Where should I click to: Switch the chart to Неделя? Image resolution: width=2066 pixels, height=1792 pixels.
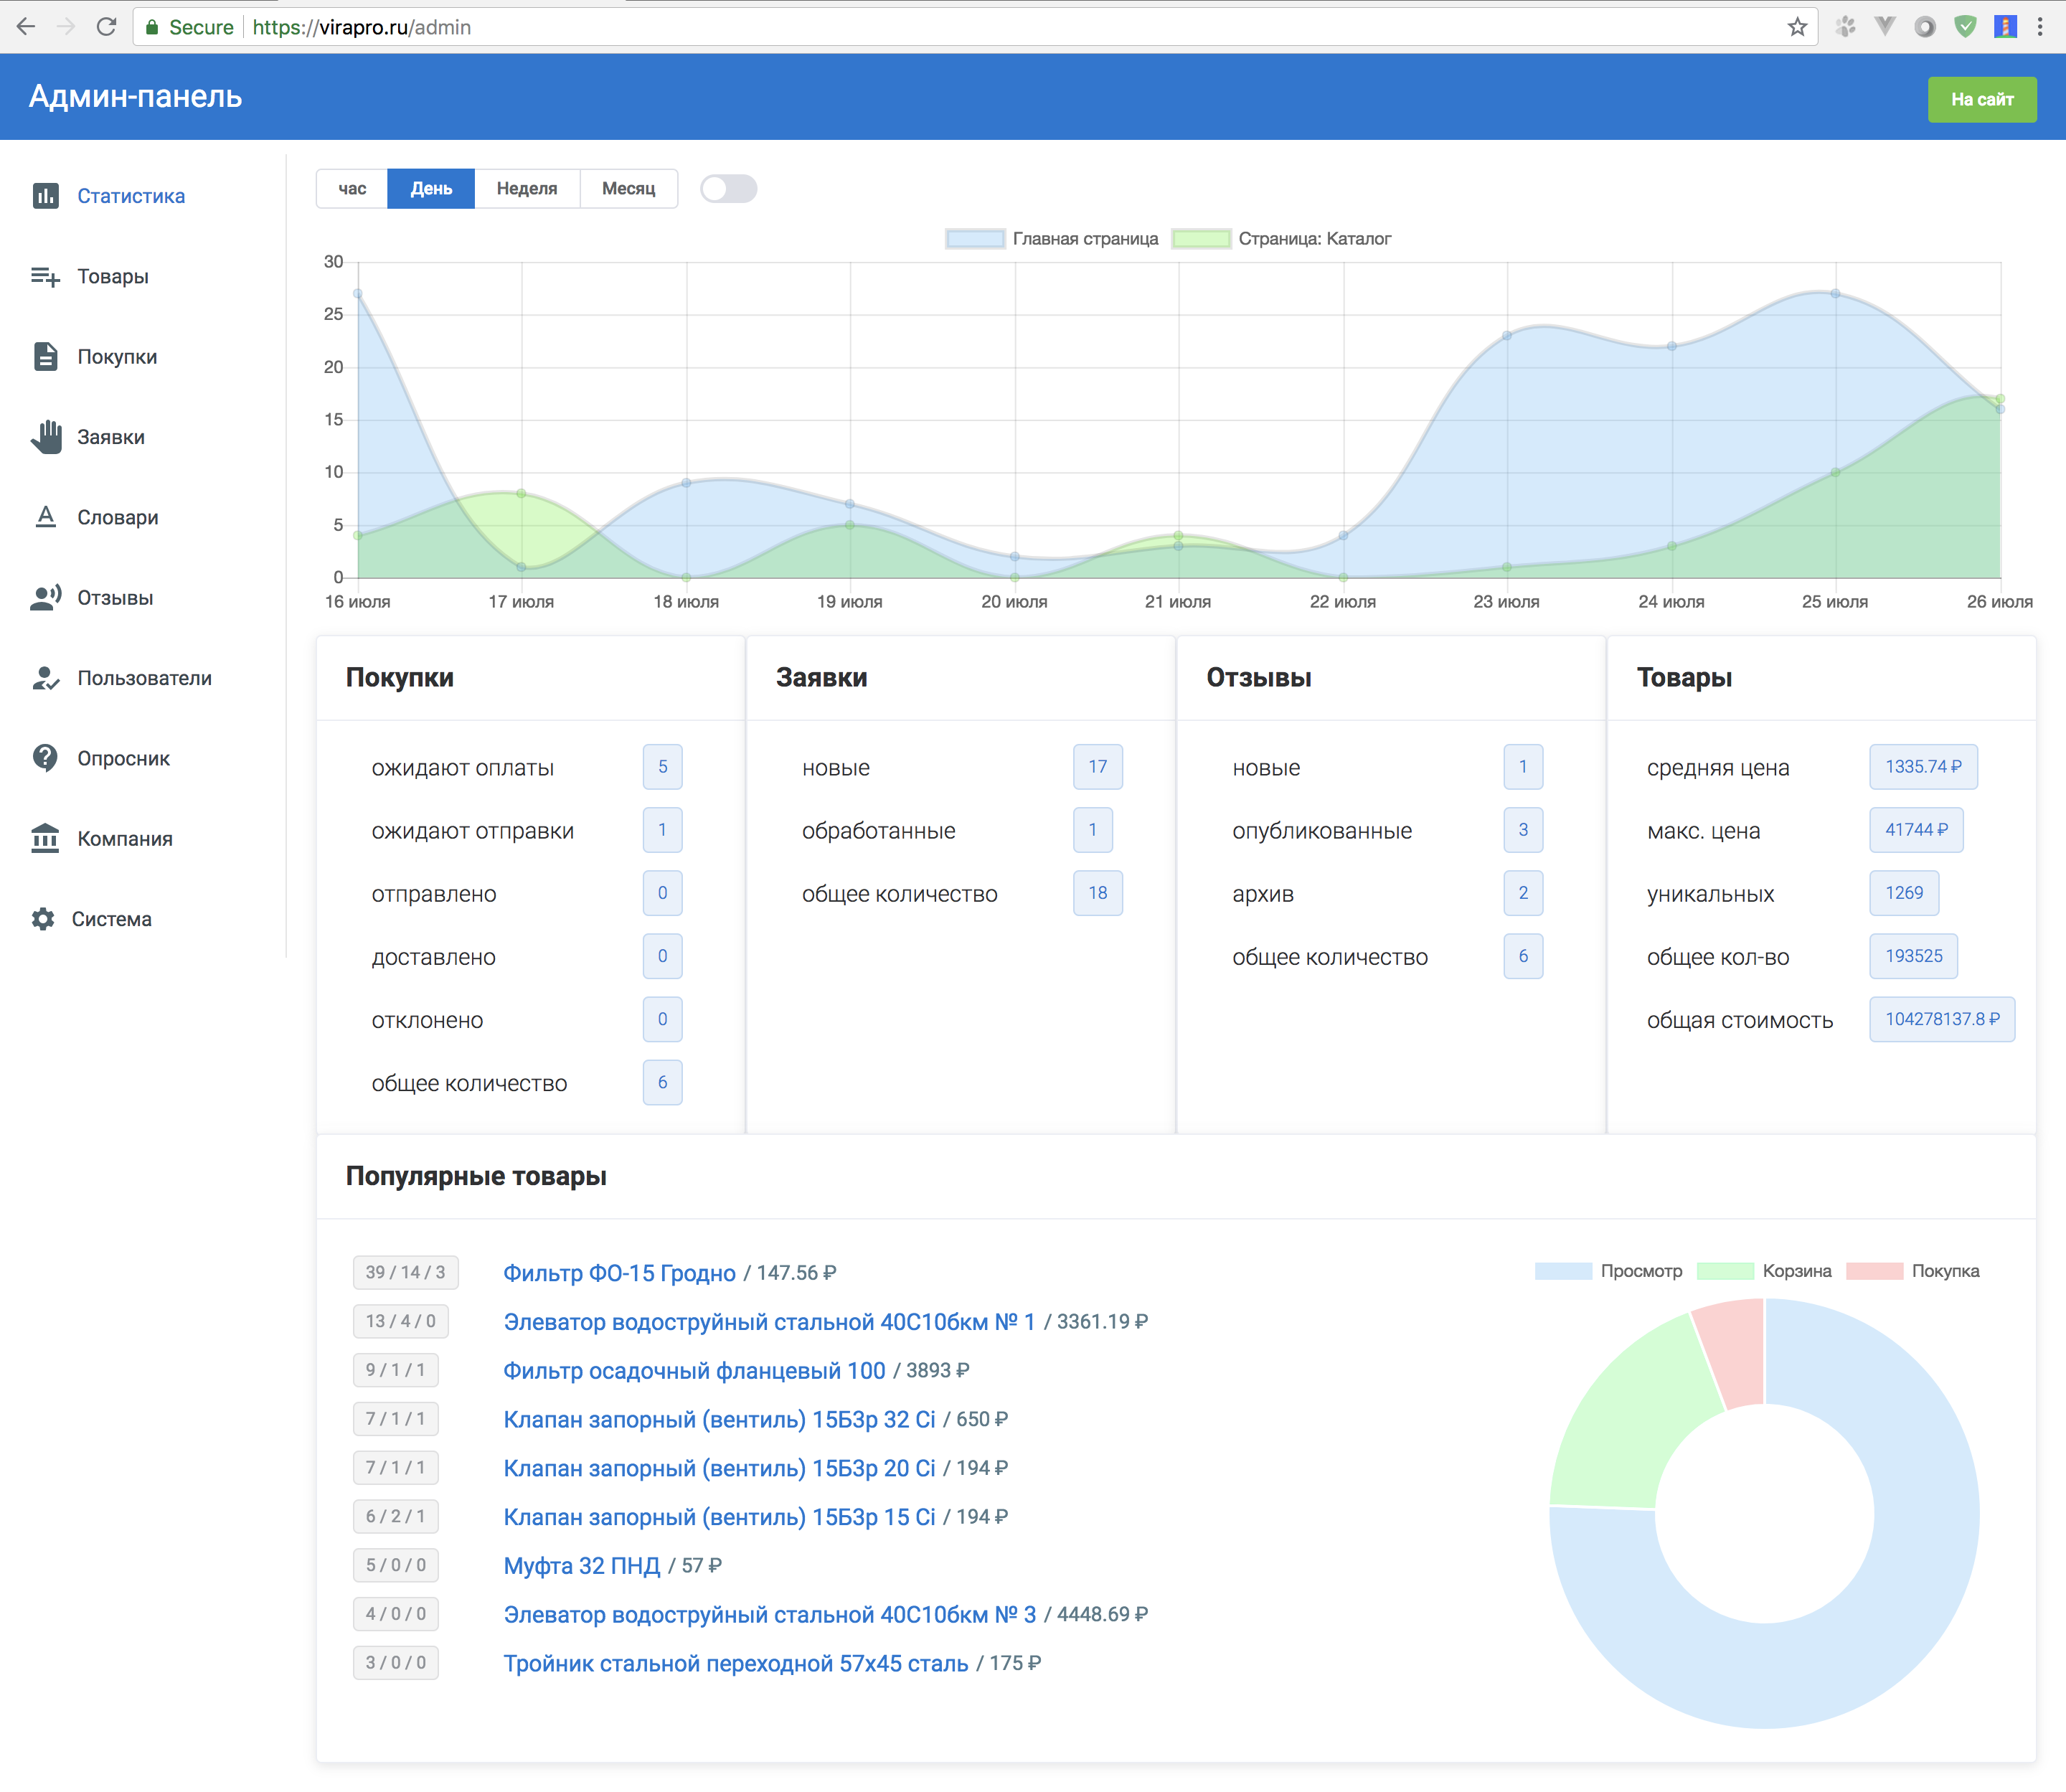coord(527,189)
